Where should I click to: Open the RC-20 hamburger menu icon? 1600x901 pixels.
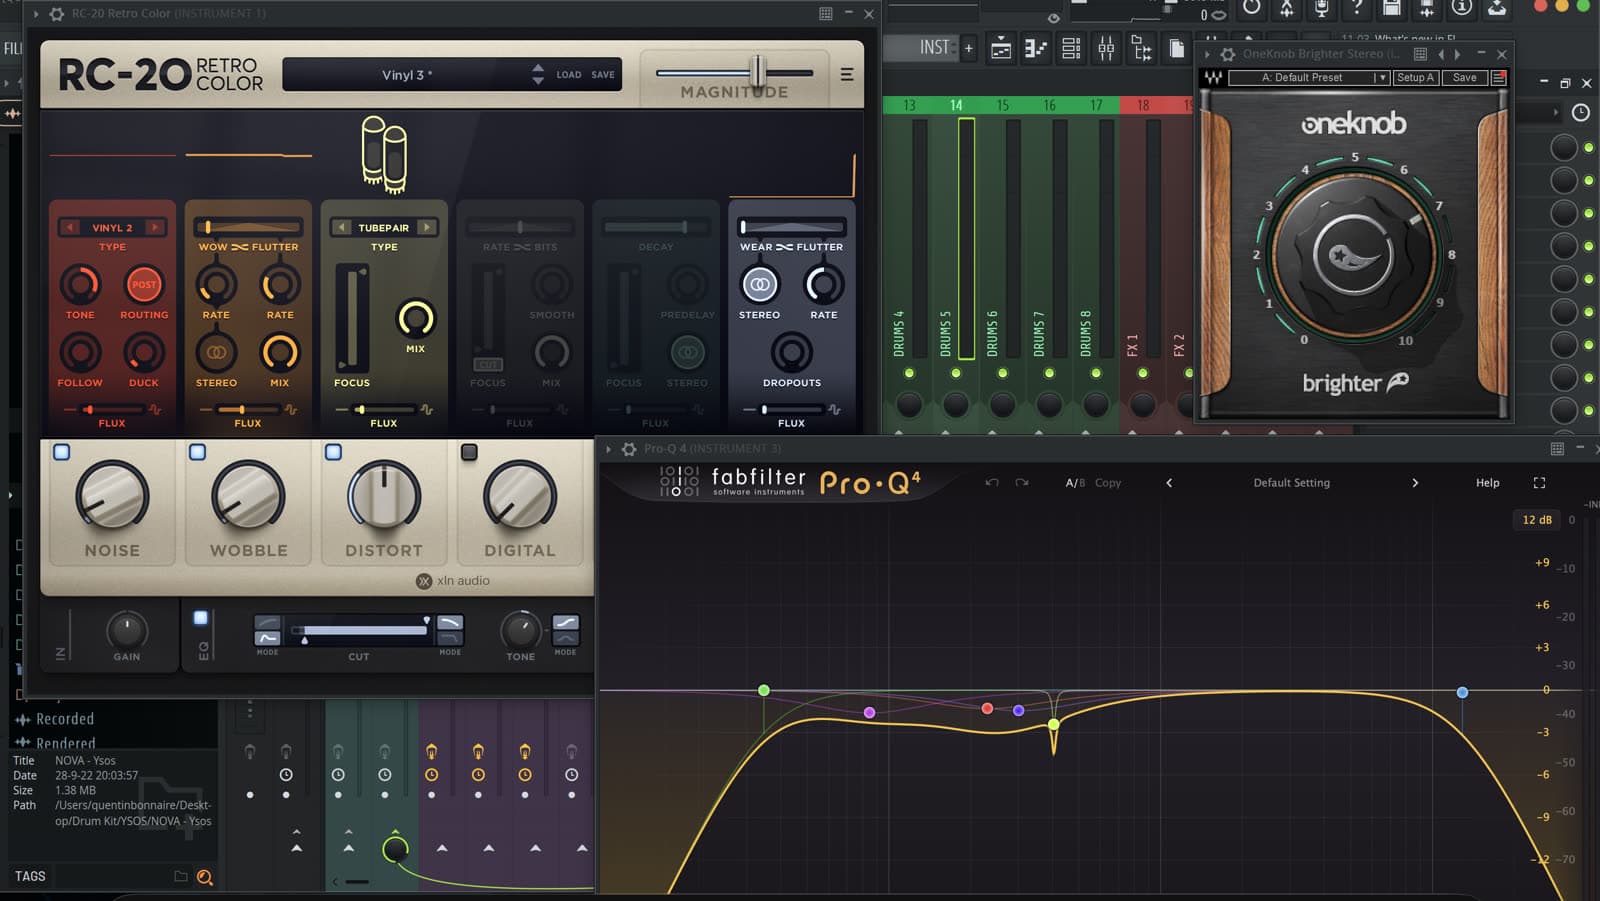847,74
